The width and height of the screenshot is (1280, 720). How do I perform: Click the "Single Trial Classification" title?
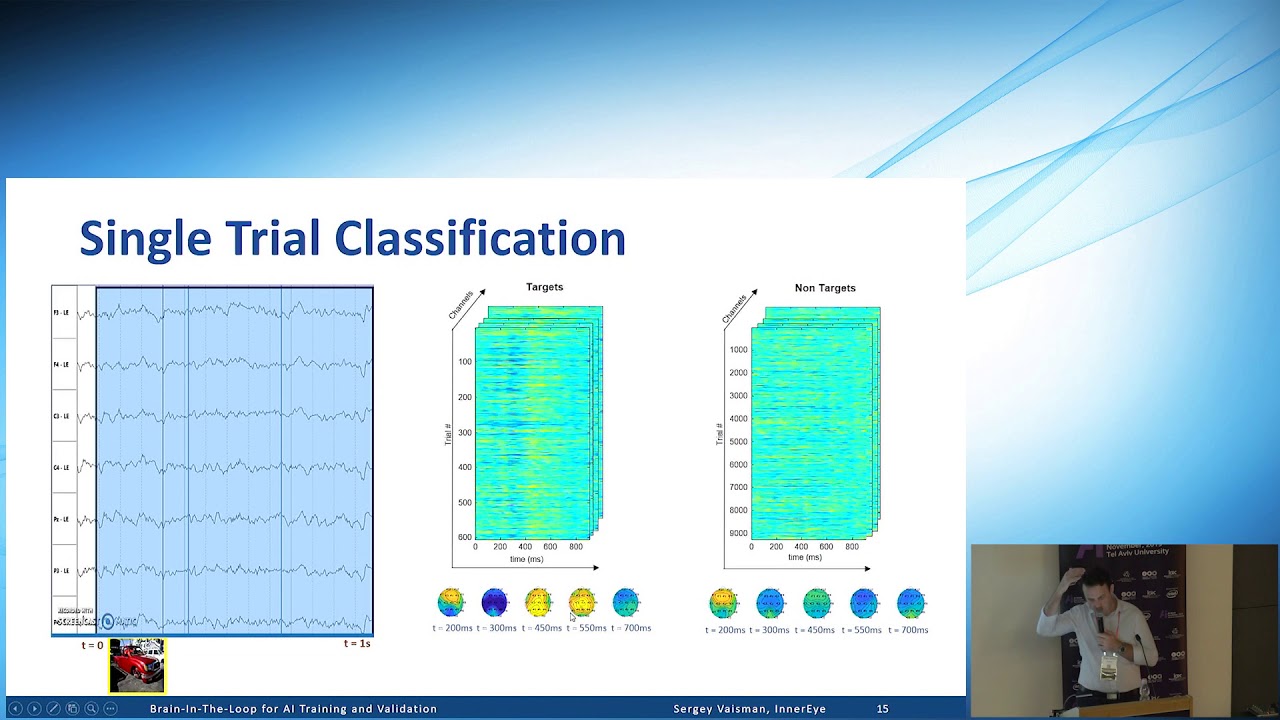352,239
